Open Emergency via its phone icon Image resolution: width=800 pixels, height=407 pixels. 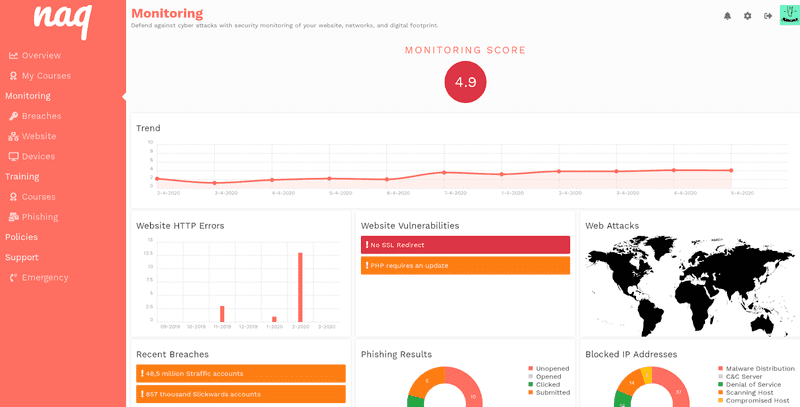[13, 277]
